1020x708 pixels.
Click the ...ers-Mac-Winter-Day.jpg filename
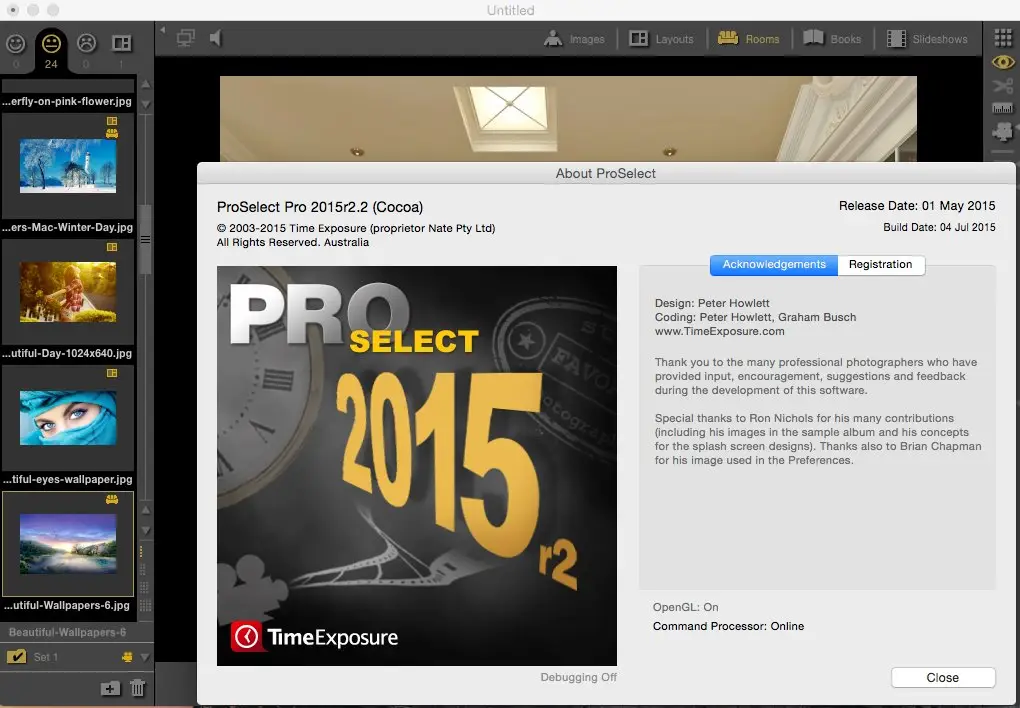pos(67,227)
